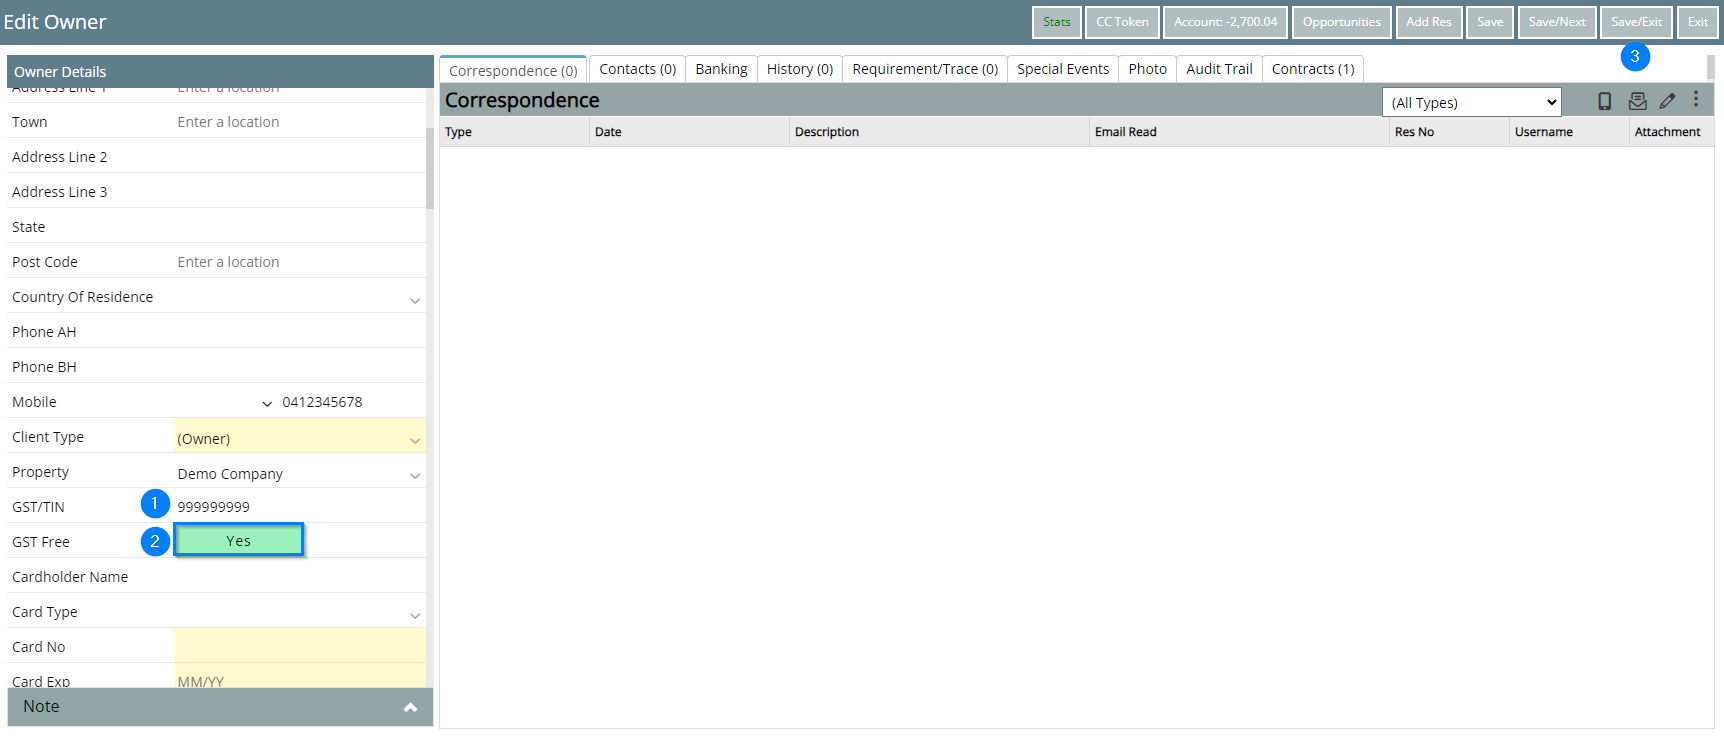Viewport: 1724px width, 736px height.
Task: Click the Stats button
Action: 1056,22
